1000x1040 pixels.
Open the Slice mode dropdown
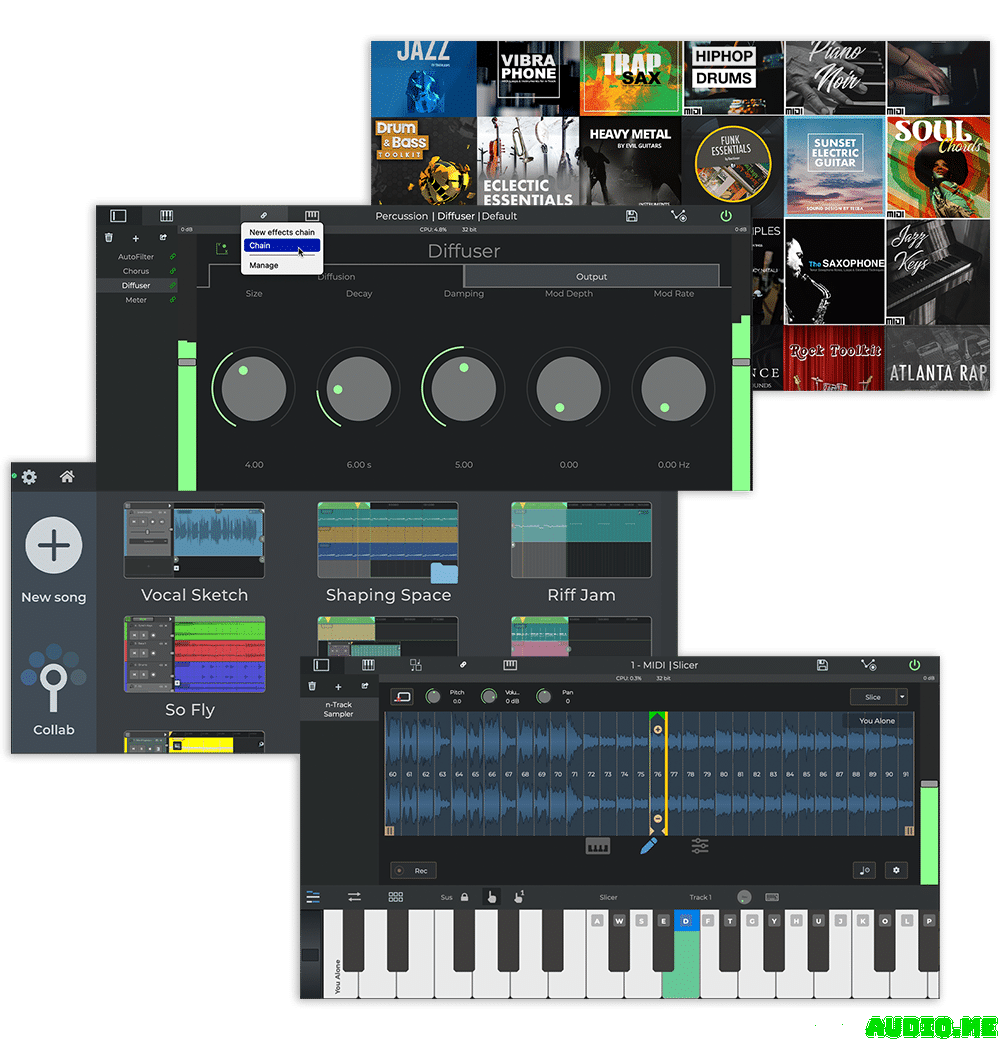point(873,697)
